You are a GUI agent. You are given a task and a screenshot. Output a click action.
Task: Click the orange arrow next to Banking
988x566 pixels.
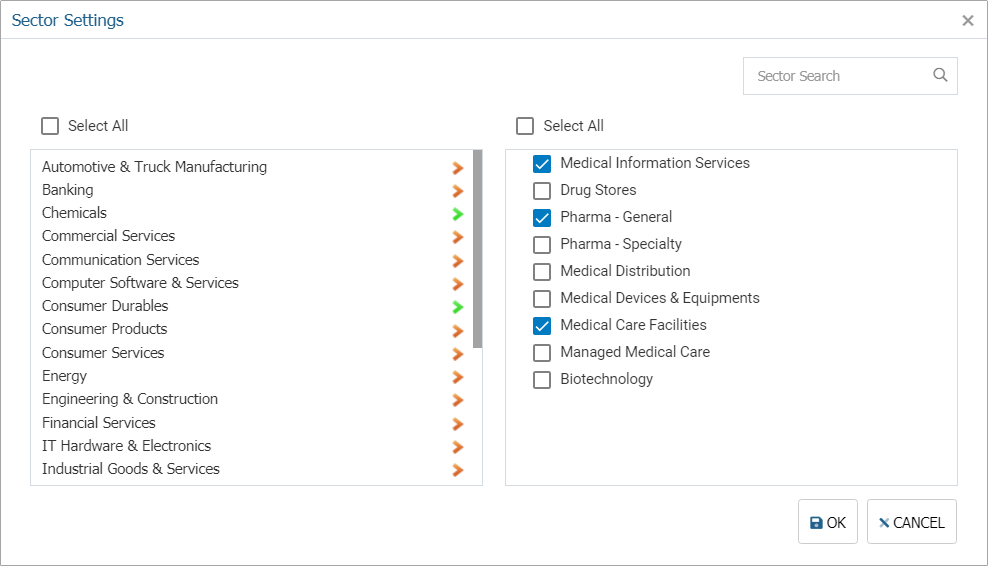pyautogui.click(x=458, y=191)
